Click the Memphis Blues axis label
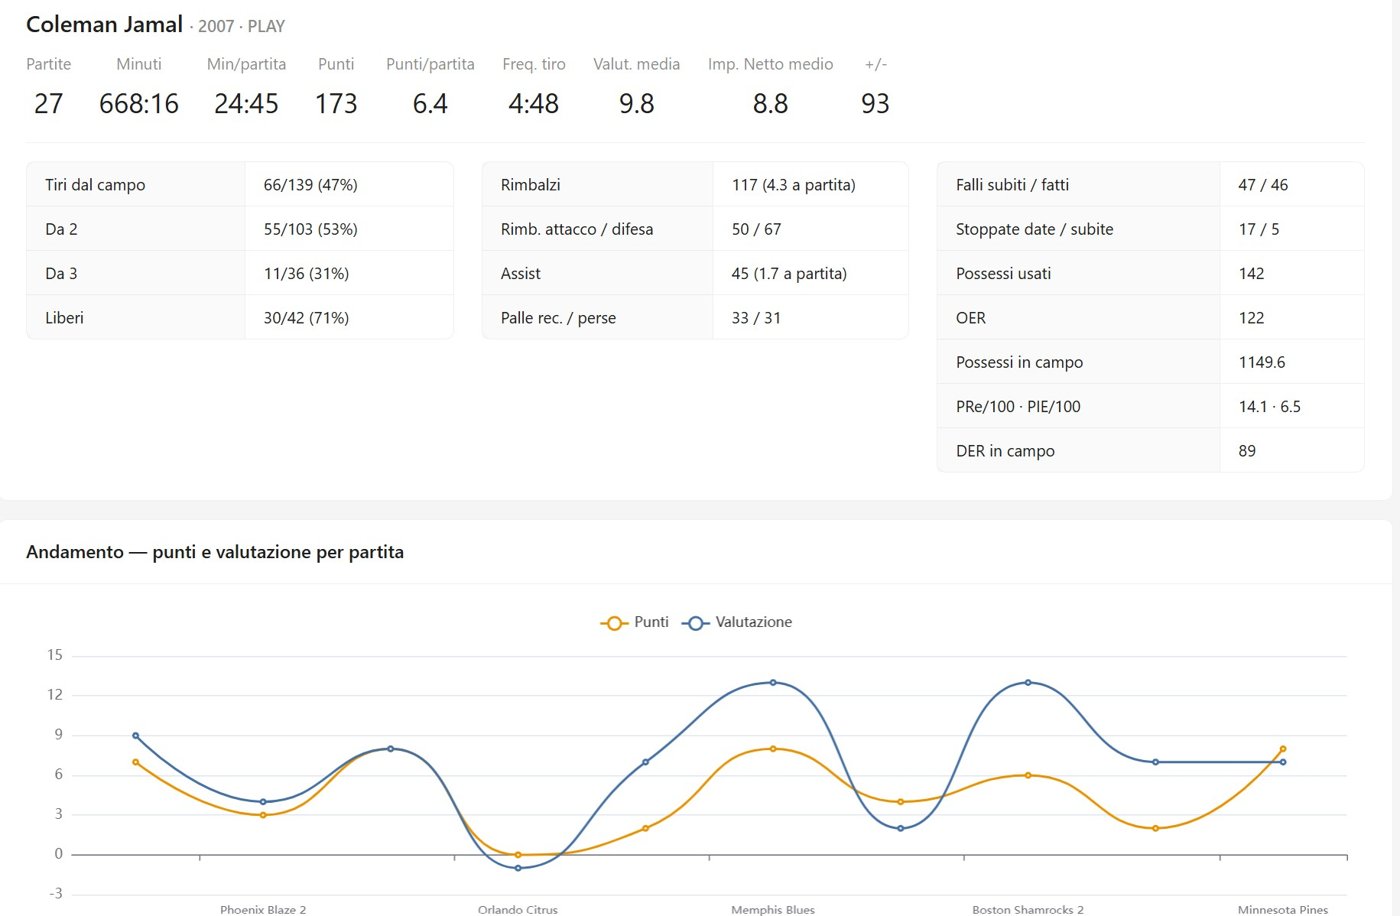Screen dimensions: 1400x916 [773, 909]
